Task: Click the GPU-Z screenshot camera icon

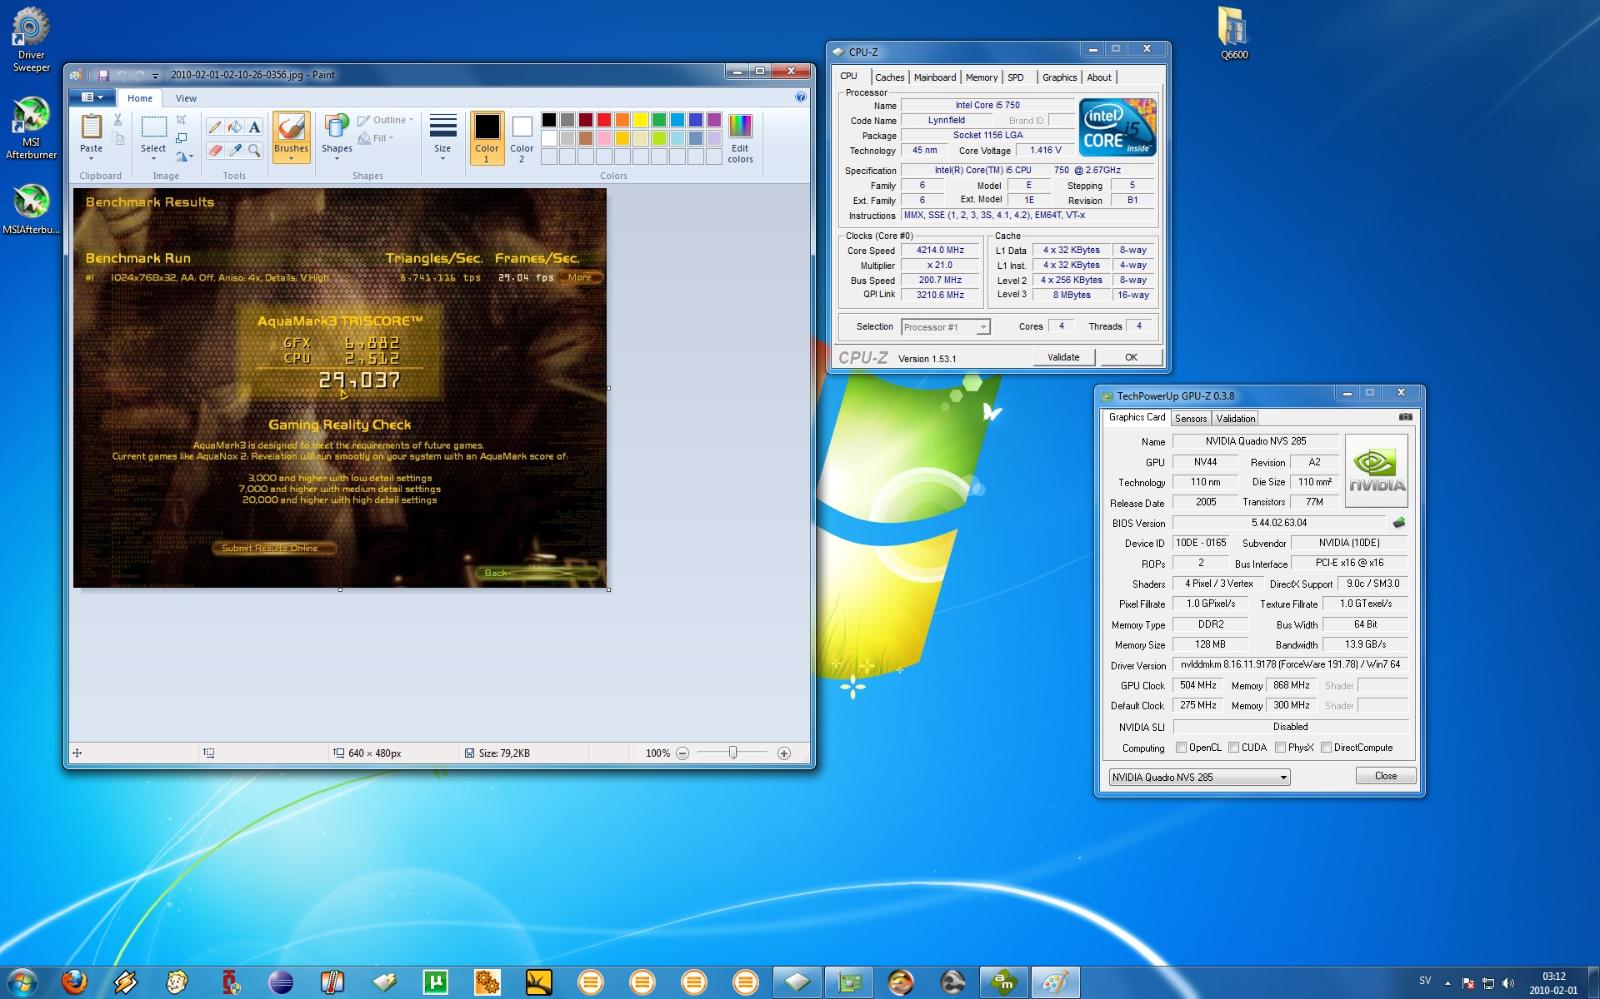Action: [x=1405, y=417]
